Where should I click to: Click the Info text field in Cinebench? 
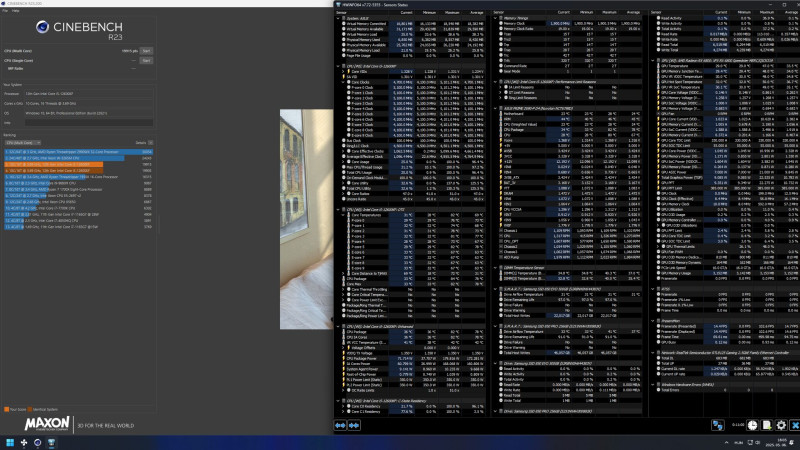pos(89,123)
